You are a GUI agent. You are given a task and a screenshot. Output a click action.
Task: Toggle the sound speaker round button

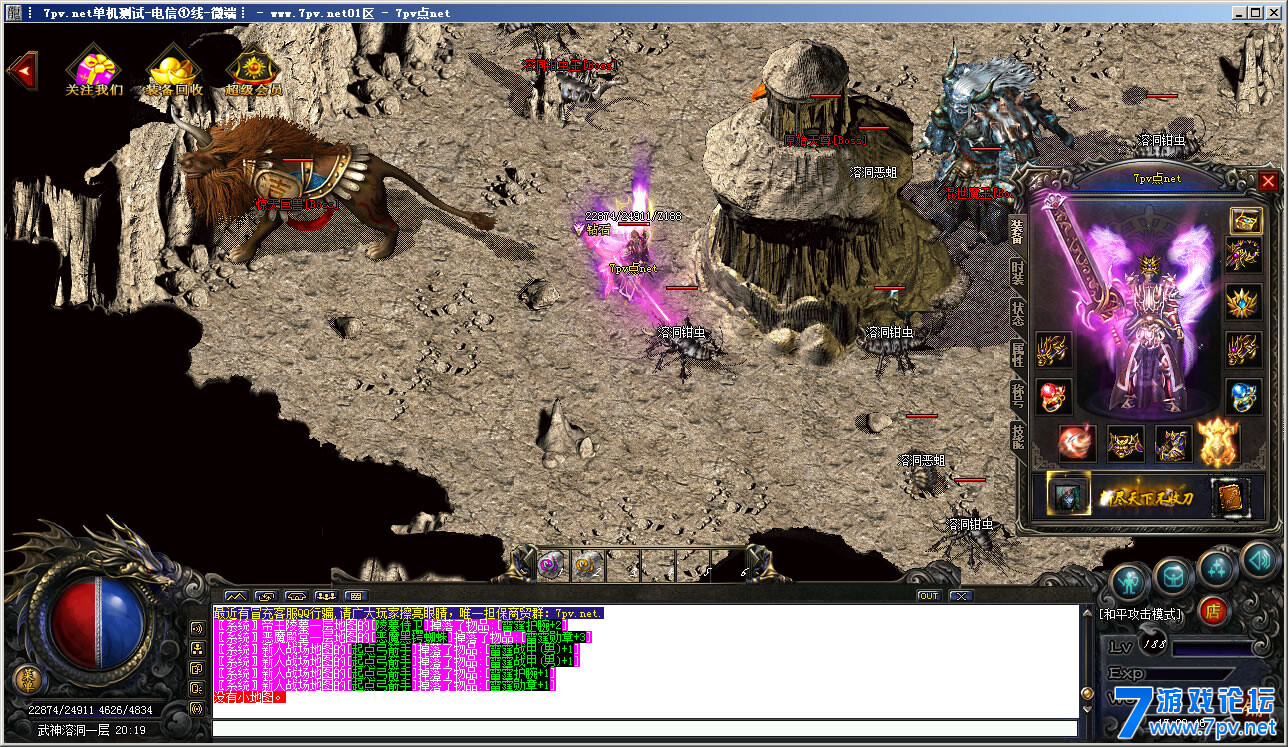click(1259, 559)
